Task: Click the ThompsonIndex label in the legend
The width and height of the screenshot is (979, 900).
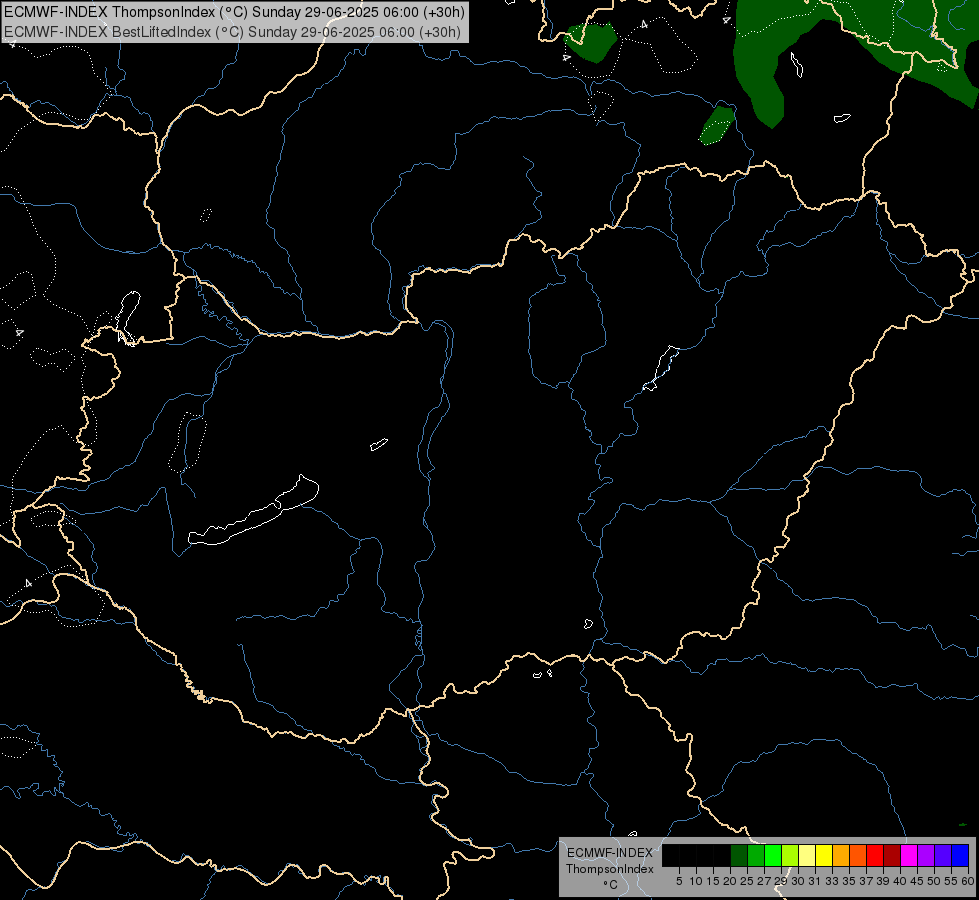Action: point(609,869)
